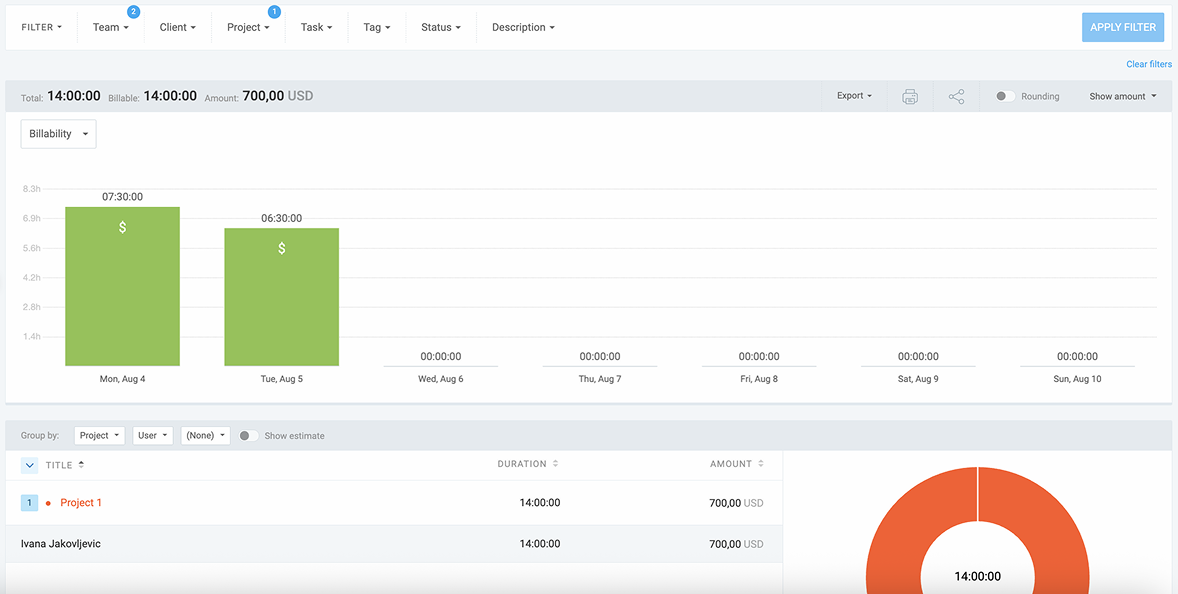Open the Billability dropdown
Viewport: 1178px width, 594px height.
(58, 134)
